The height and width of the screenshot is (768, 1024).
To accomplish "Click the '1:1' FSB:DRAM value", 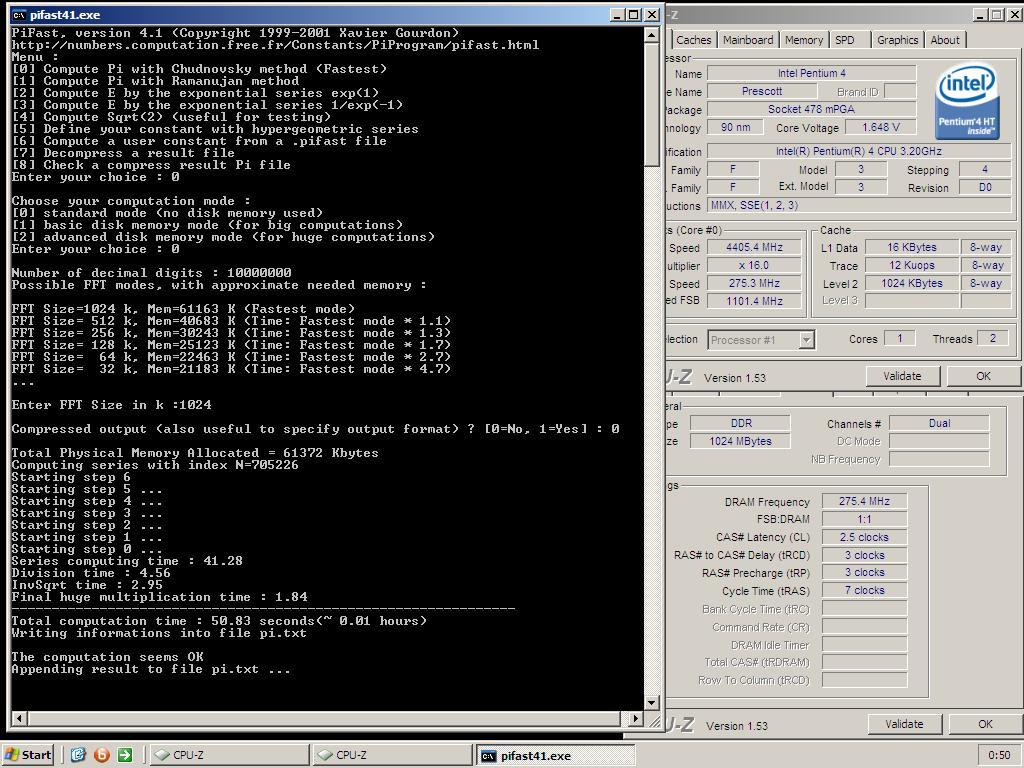I will (x=864, y=519).
